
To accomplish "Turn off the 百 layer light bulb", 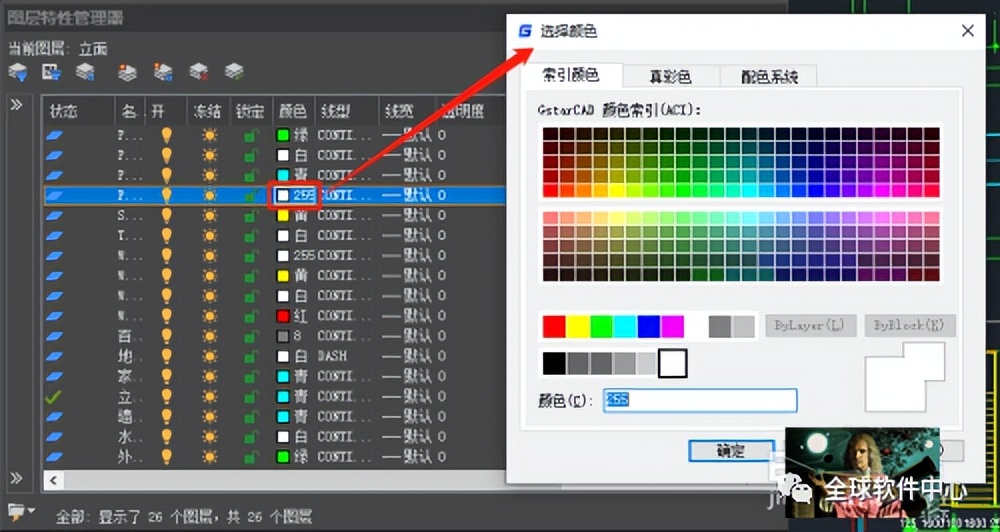I will (166, 336).
